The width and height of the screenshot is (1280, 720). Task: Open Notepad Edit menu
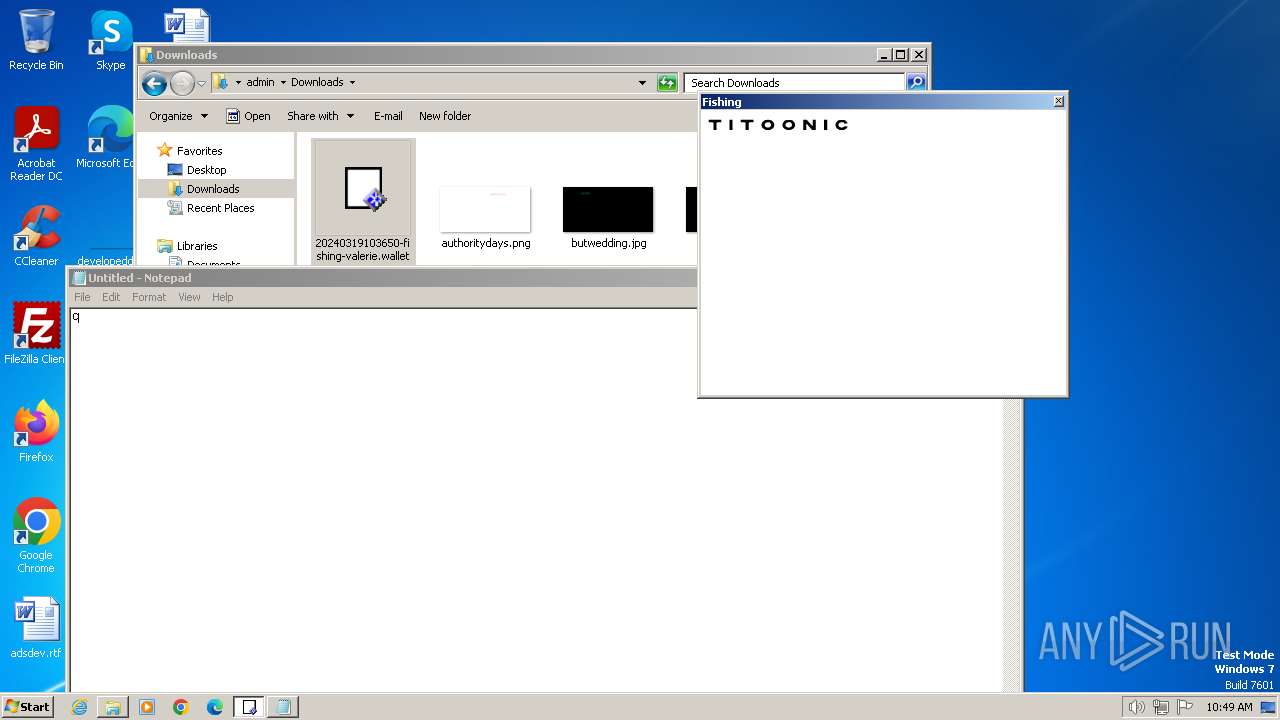coord(111,297)
